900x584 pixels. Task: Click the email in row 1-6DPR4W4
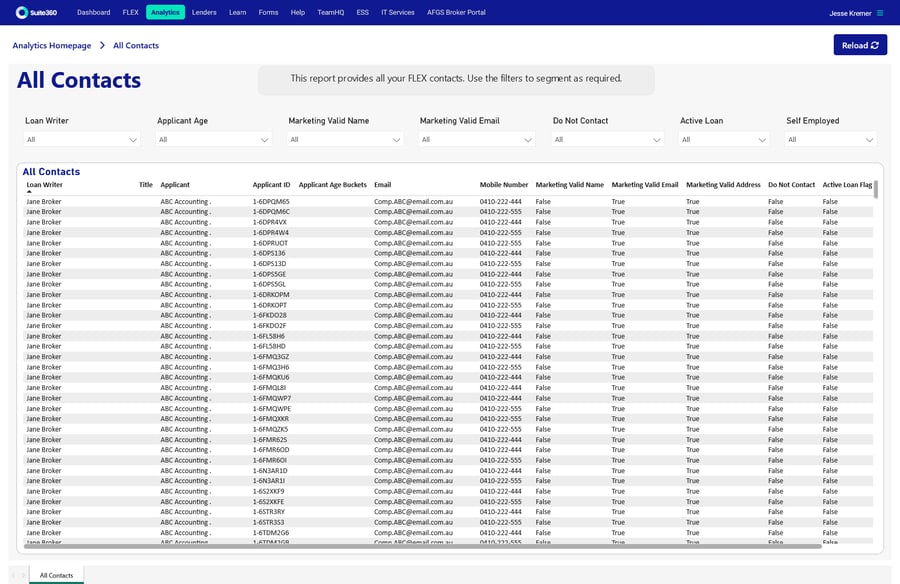point(413,233)
